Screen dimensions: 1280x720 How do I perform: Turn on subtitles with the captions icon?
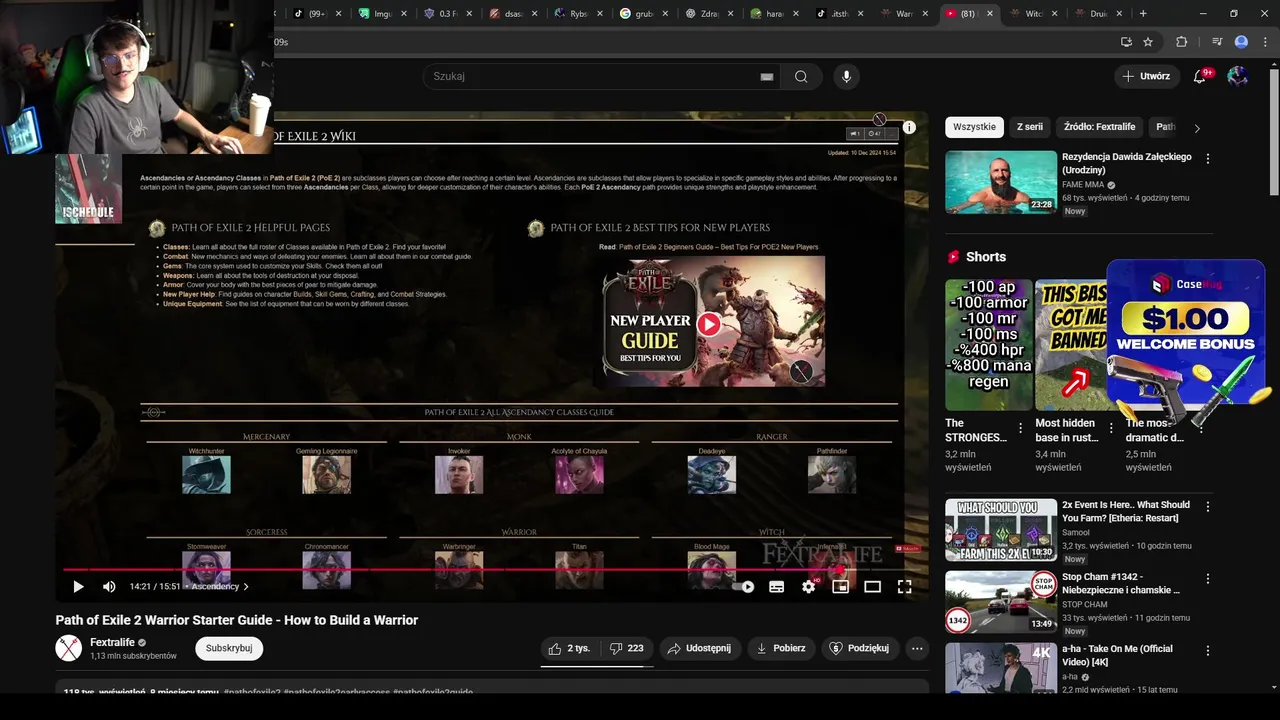pyautogui.click(x=776, y=587)
